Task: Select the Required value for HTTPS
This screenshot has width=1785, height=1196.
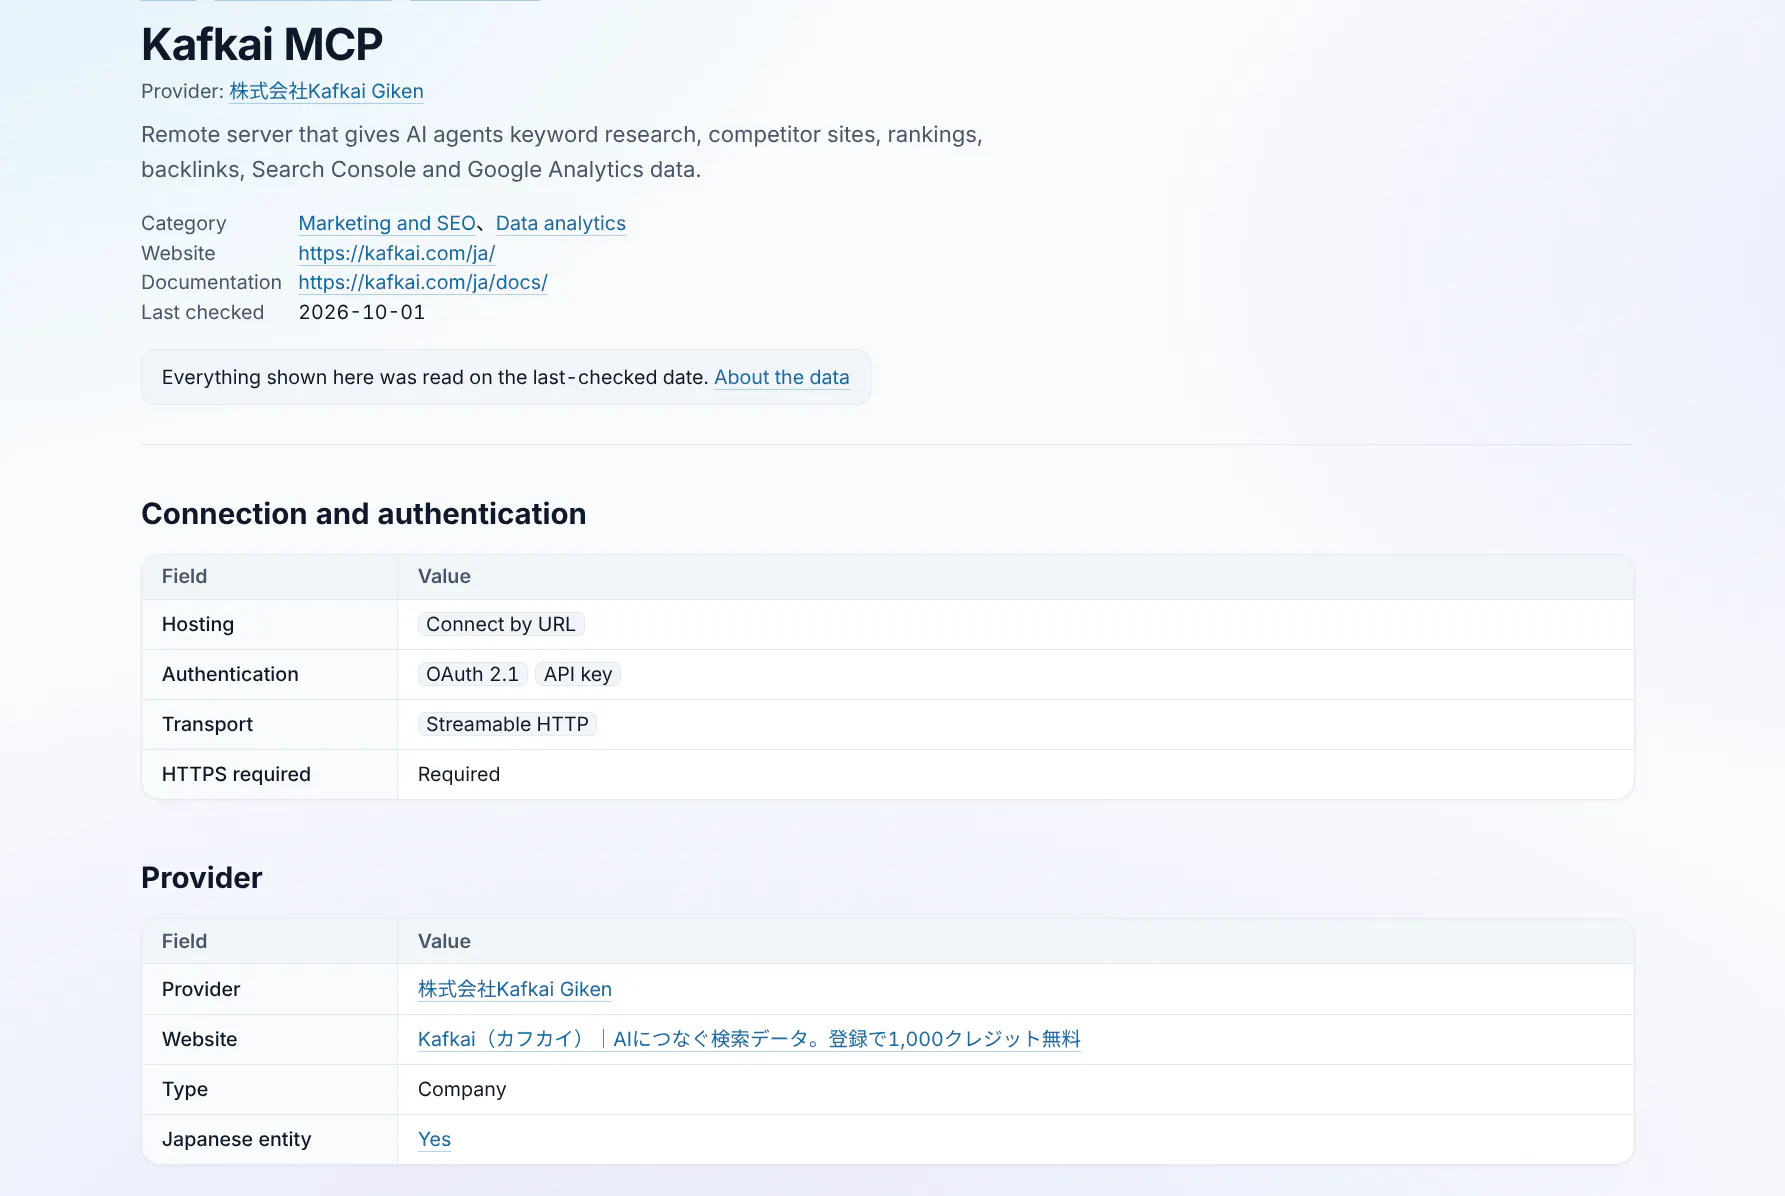Action: point(459,774)
